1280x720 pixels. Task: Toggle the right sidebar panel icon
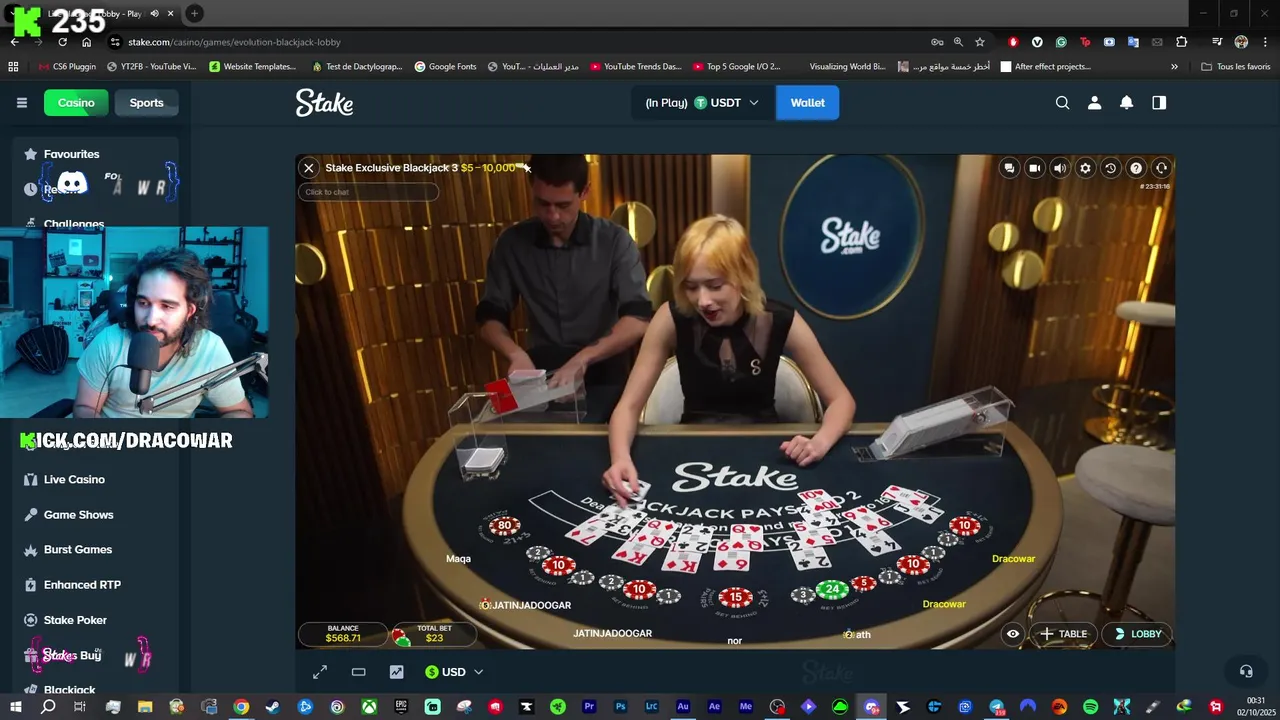pos(1159,103)
